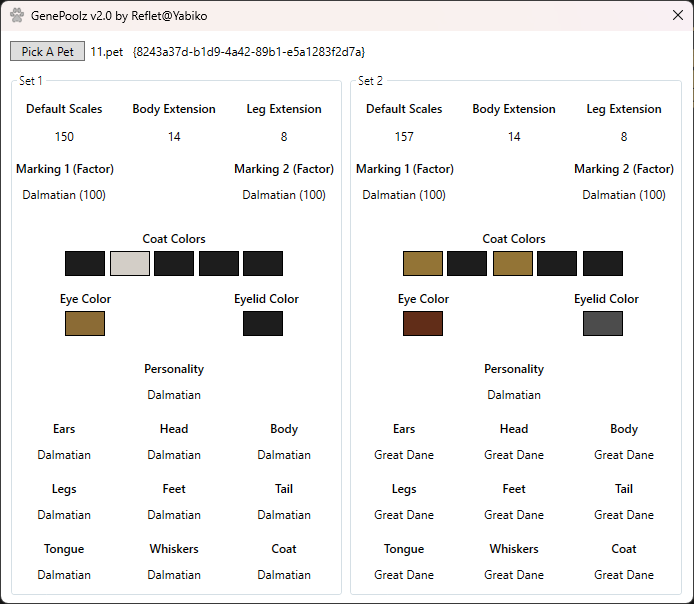This screenshot has height=604, width=694.
Task: Click Set 1 Legs value Dalmatian
Action: click(x=64, y=515)
